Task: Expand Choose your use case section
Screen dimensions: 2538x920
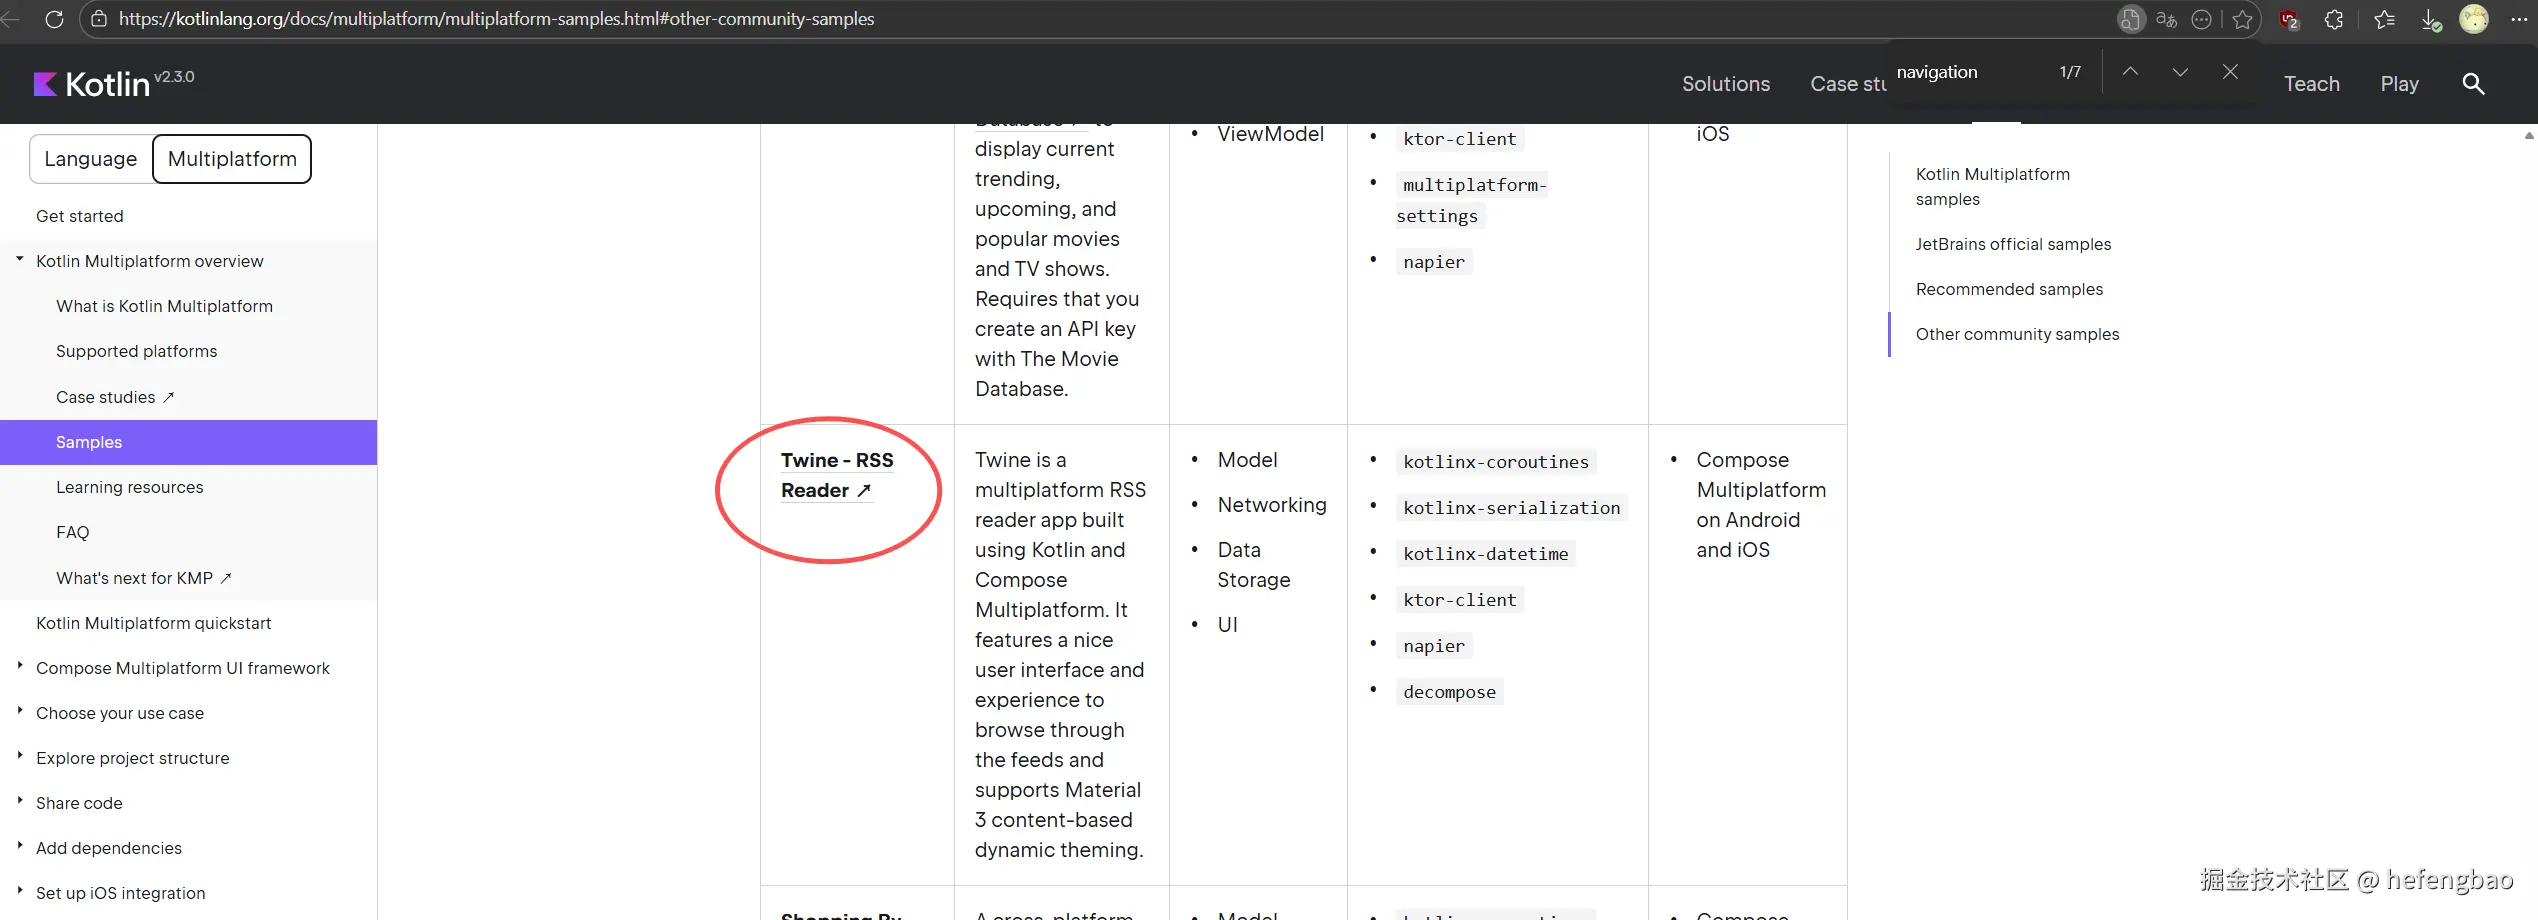Action: point(19,712)
